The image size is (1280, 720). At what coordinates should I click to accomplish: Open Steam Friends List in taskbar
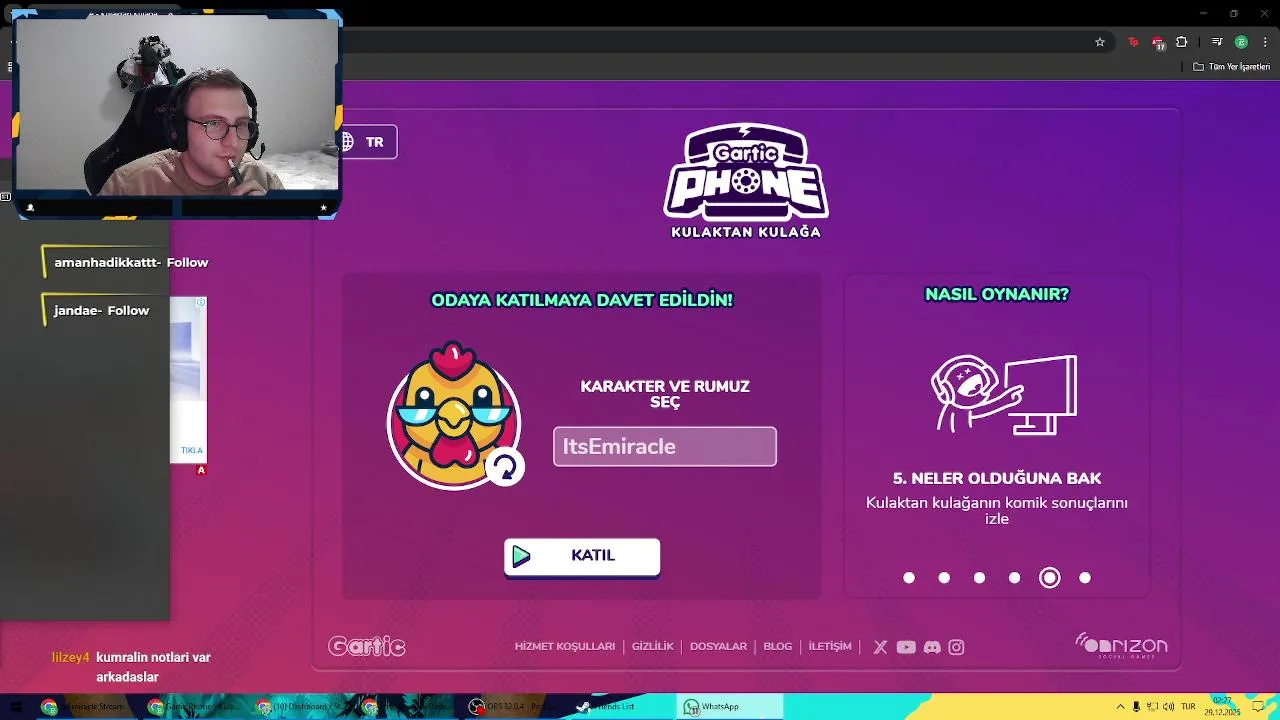tap(621, 707)
